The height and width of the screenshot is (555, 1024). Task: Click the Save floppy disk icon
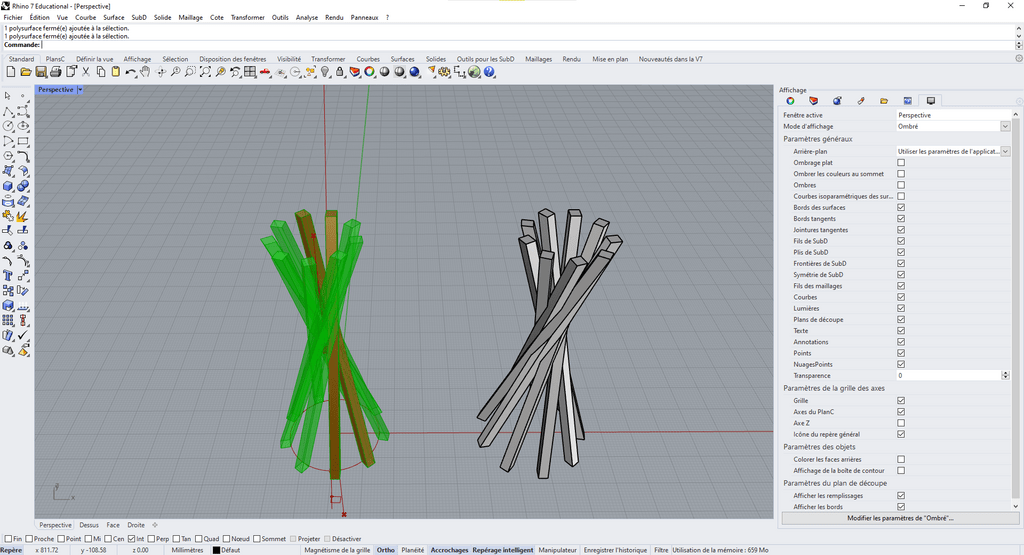[x=40, y=72]
